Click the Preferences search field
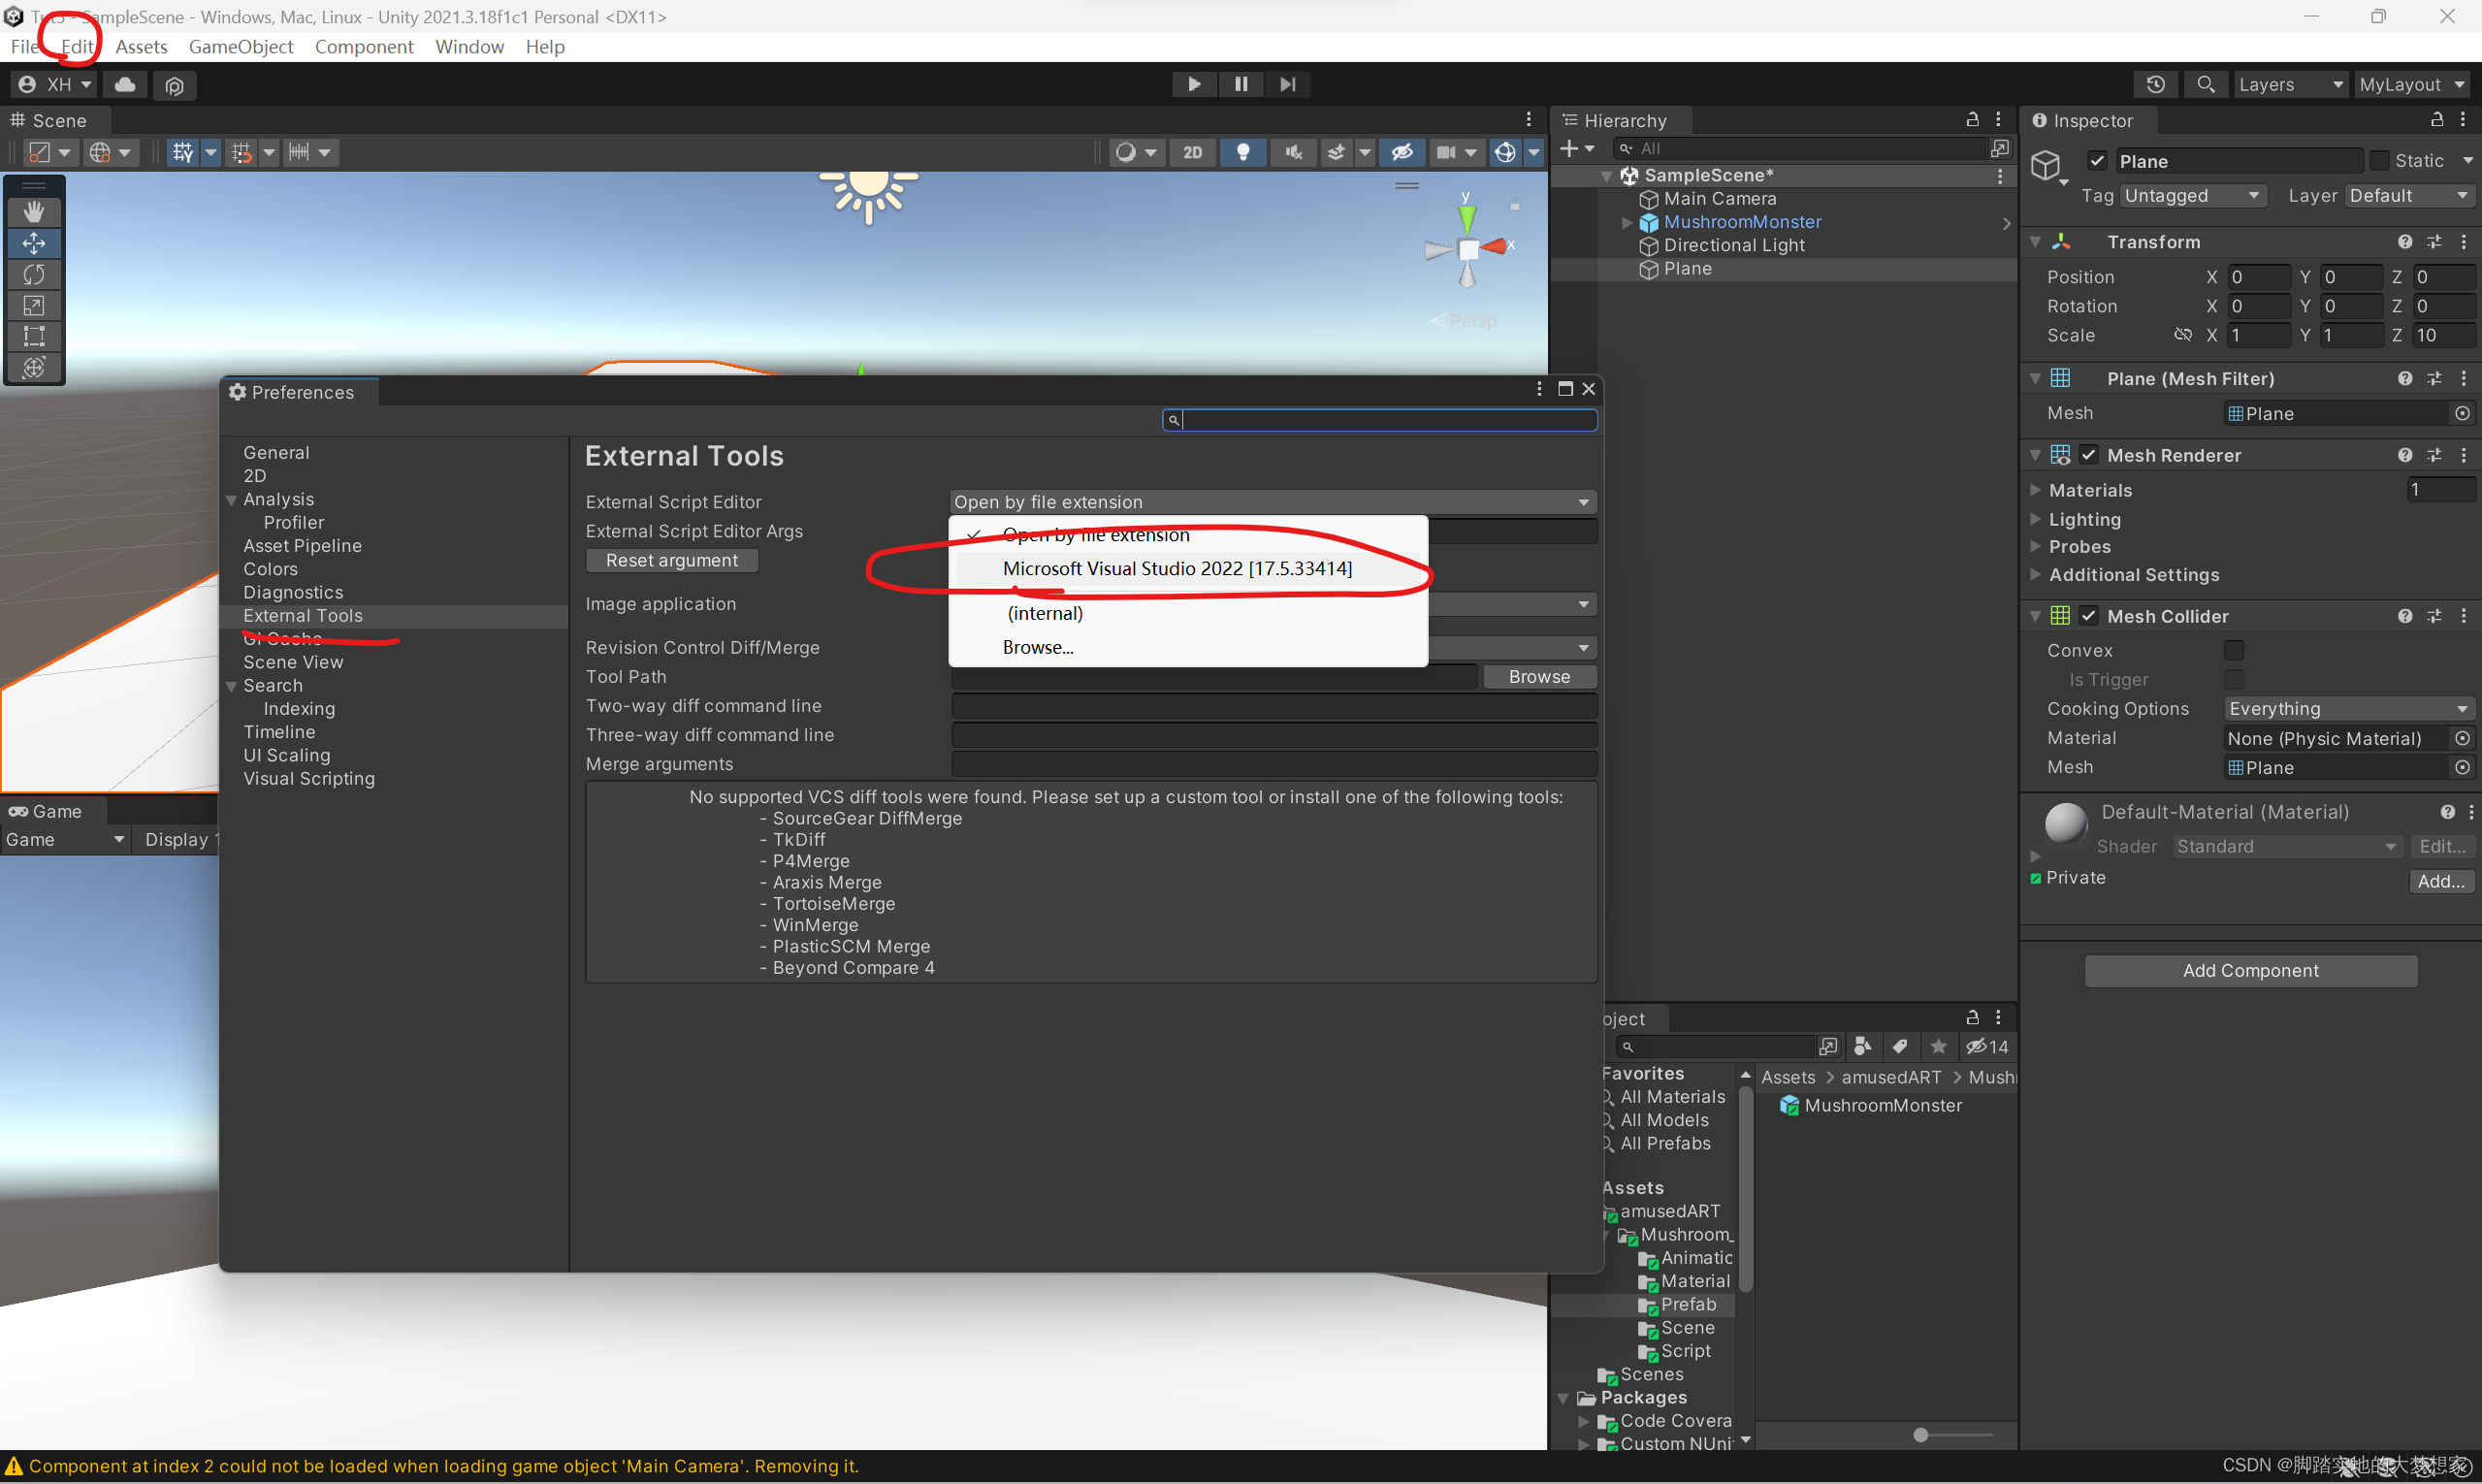Viewport: 2482px width, 1484px height. pos(1380,420)
